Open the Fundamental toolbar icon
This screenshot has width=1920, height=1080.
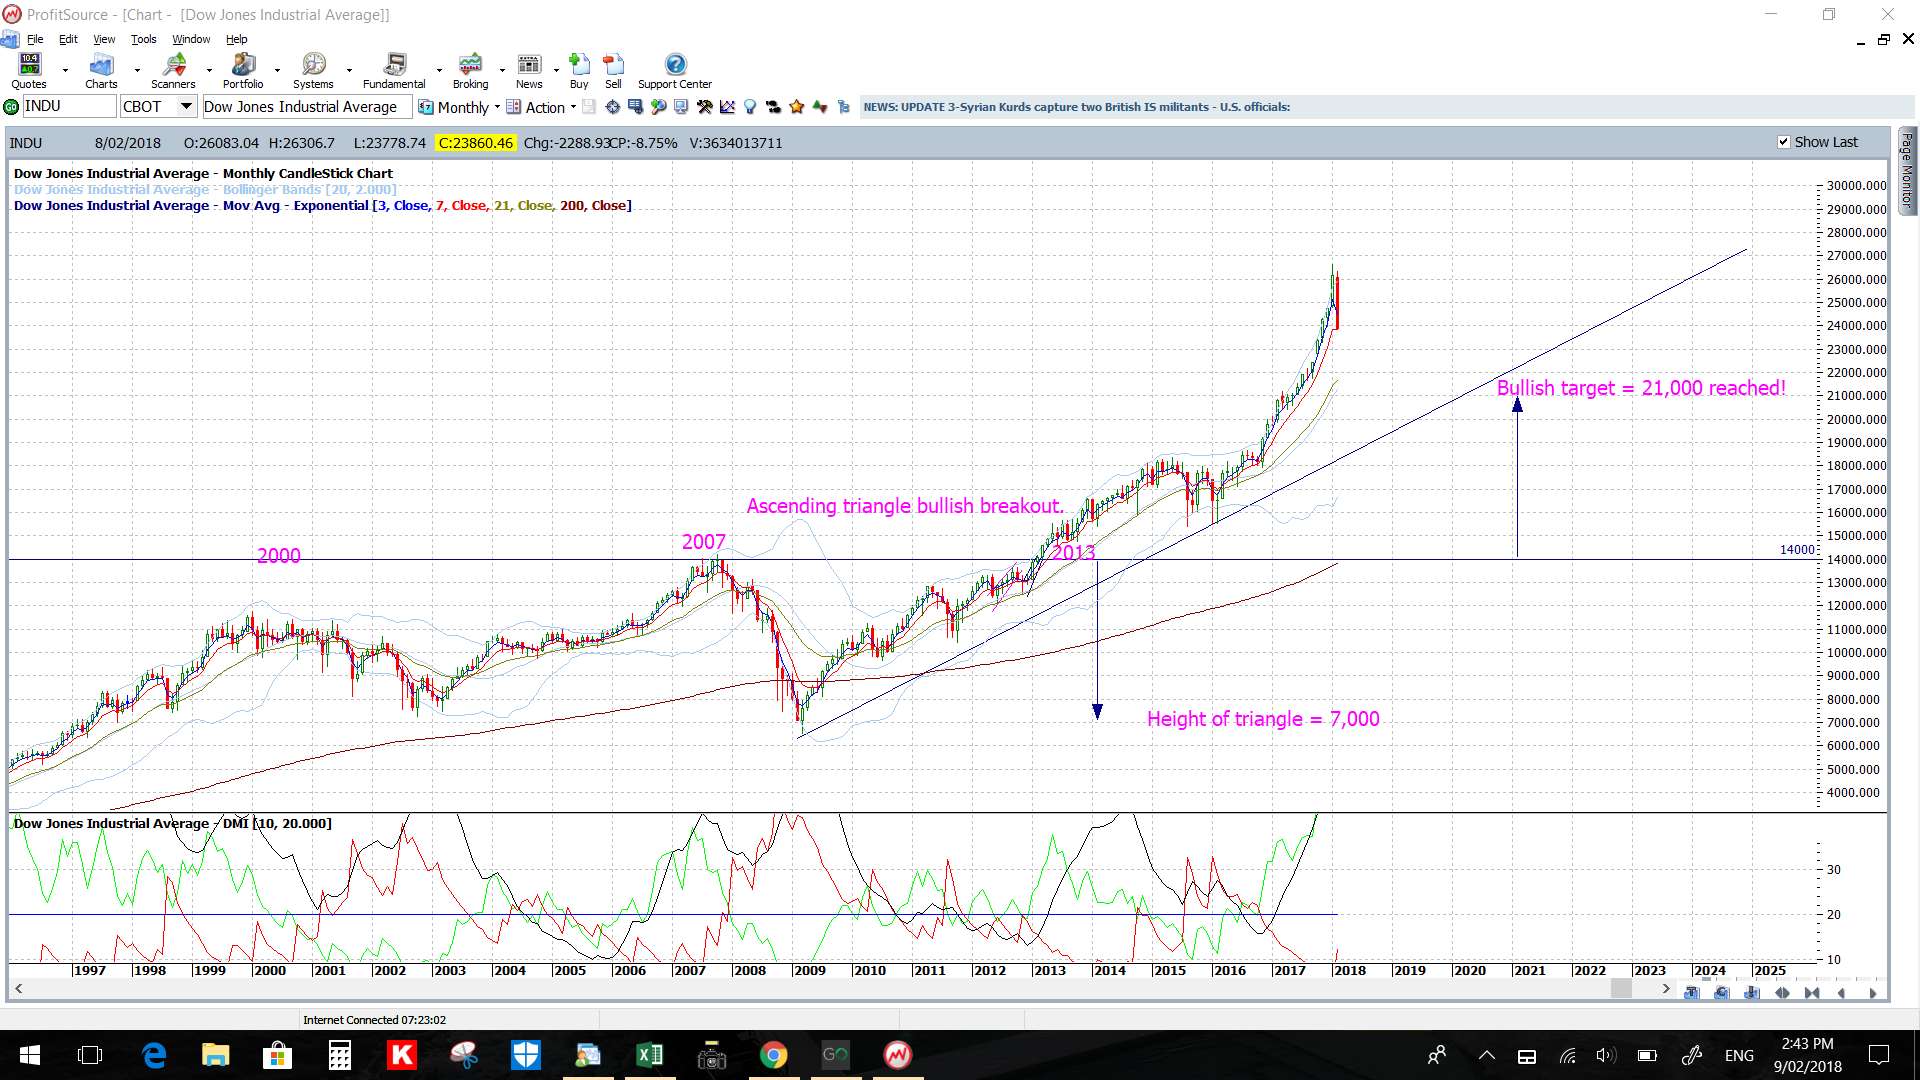pyautogui.click(x=394, y=71)
